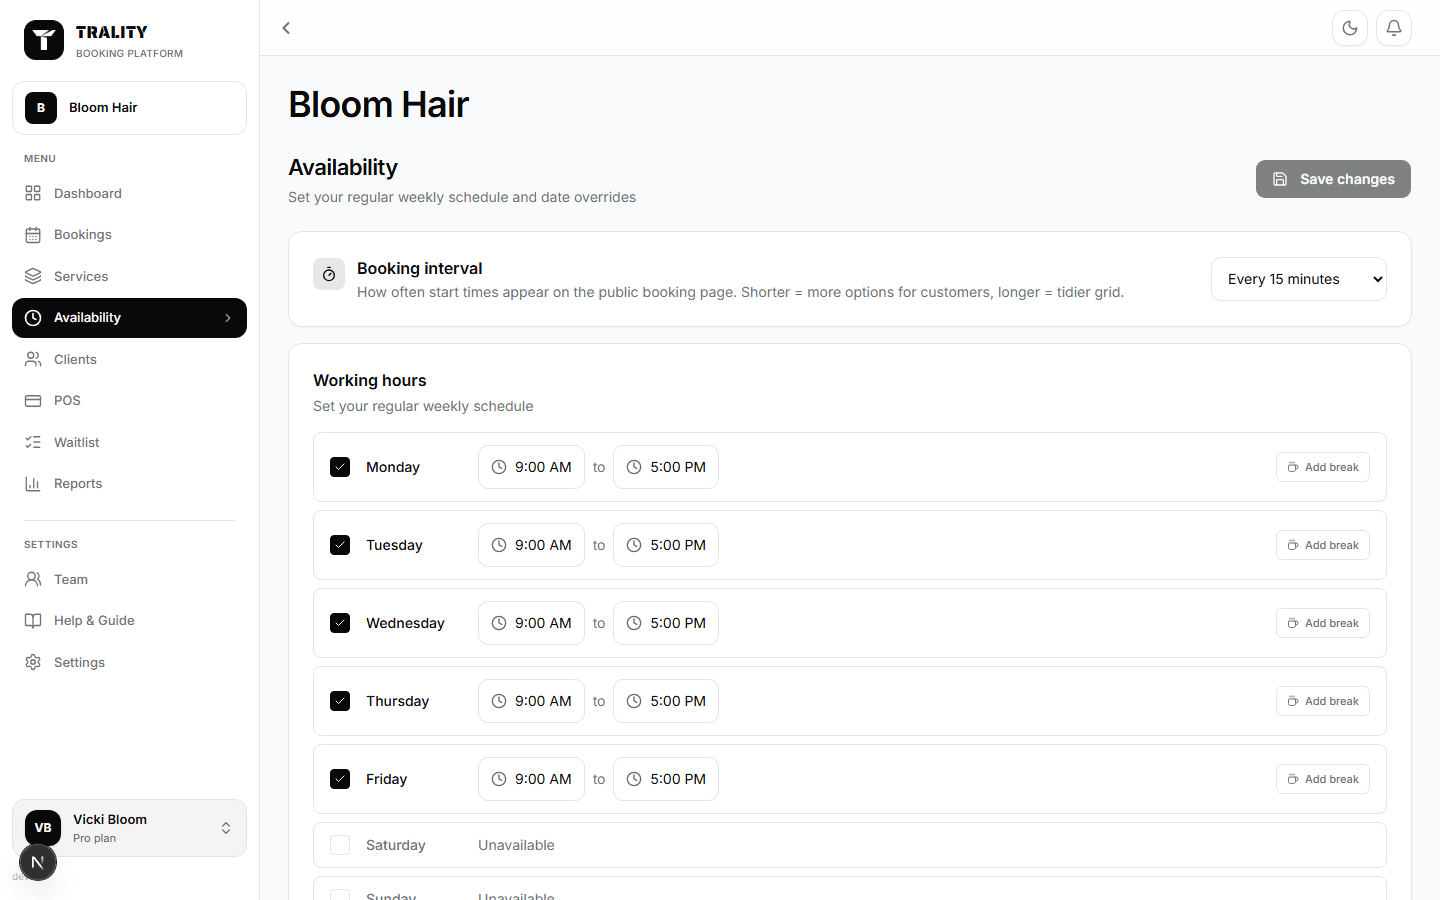Open the Thursday 5:00 PM end time picker
This screenshot has width=1440, height=900.
point(666,701)
